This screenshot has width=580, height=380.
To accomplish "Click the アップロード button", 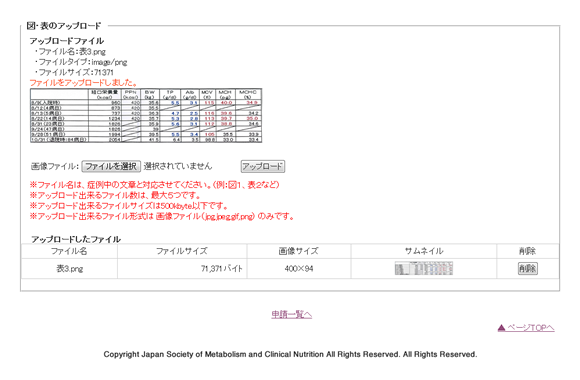I will click(263, 166).
